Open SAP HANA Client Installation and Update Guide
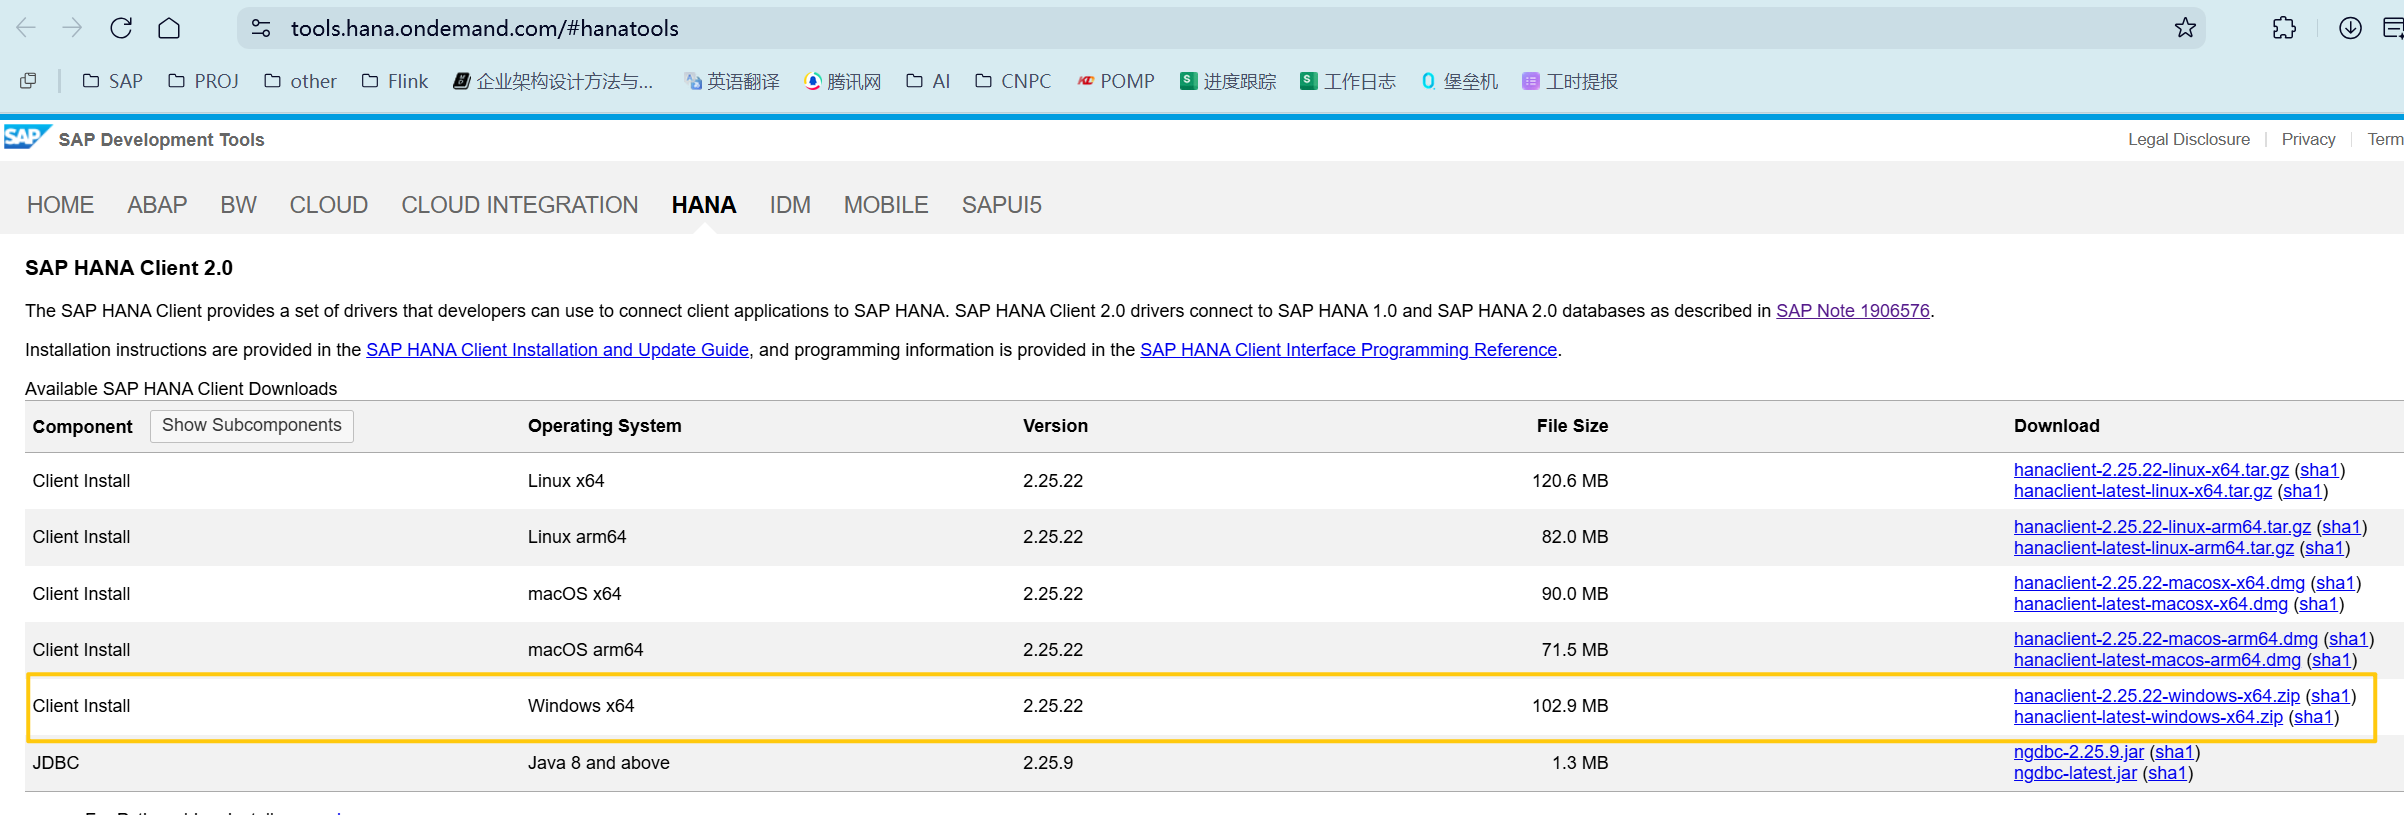 click(557, 350)
